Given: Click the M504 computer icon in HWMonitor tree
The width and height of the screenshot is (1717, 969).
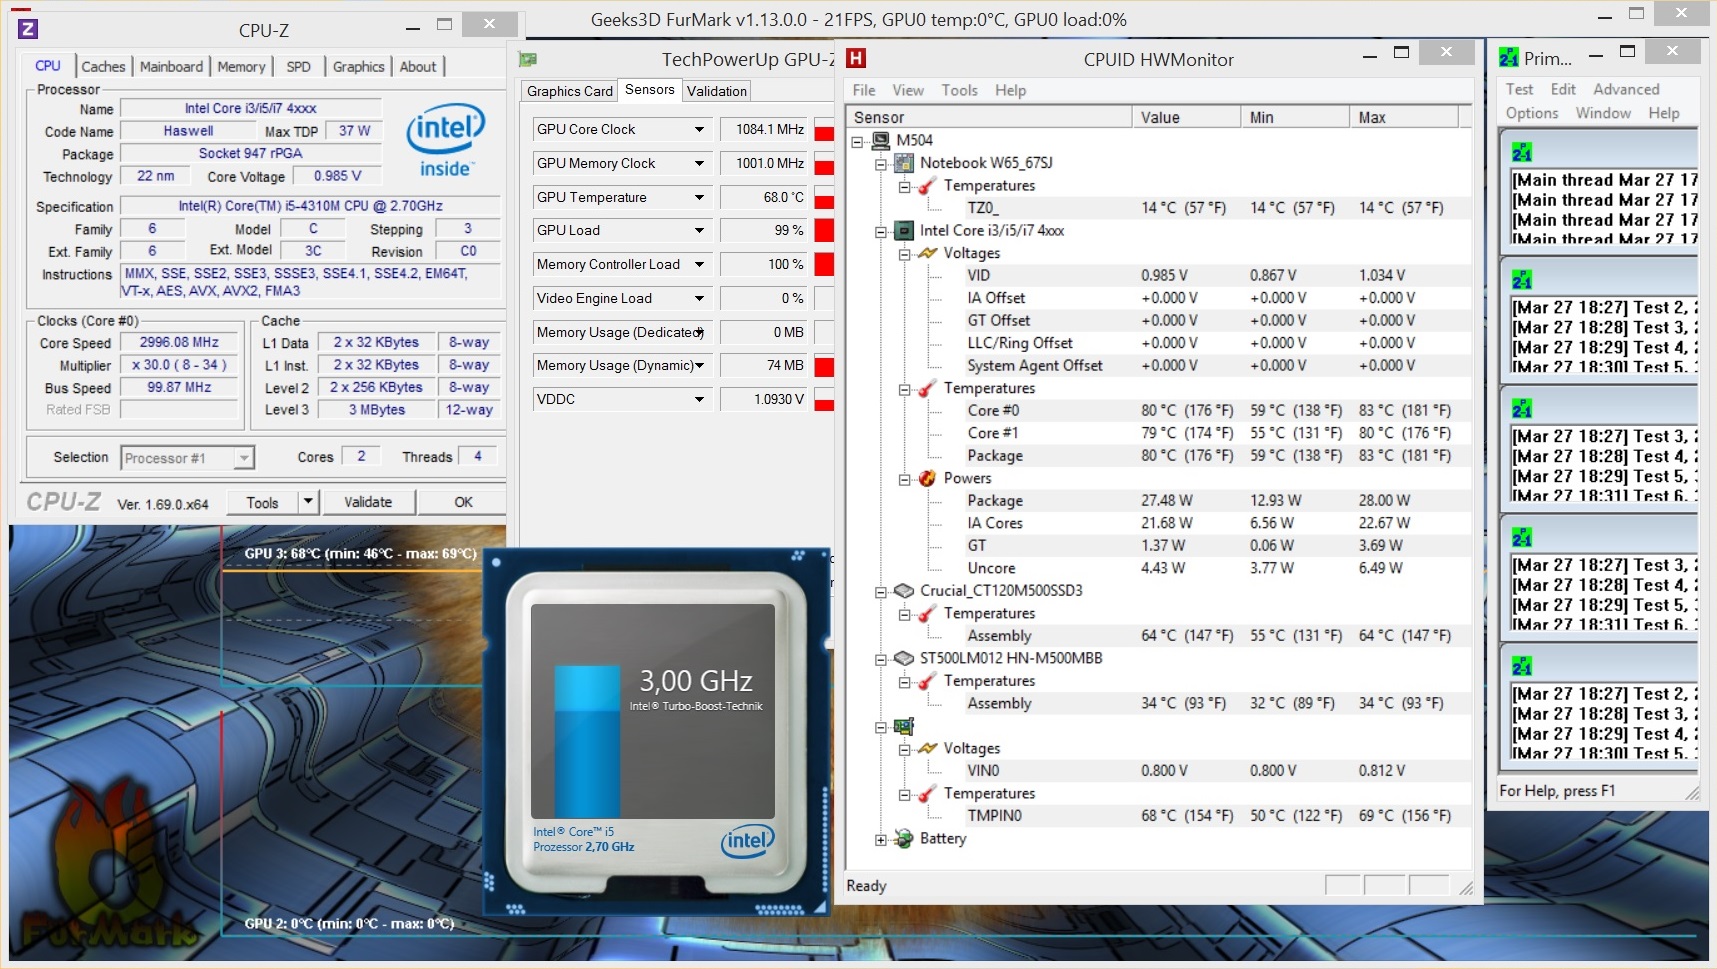Looking at the screenshot, I should (x=881, y=140).
